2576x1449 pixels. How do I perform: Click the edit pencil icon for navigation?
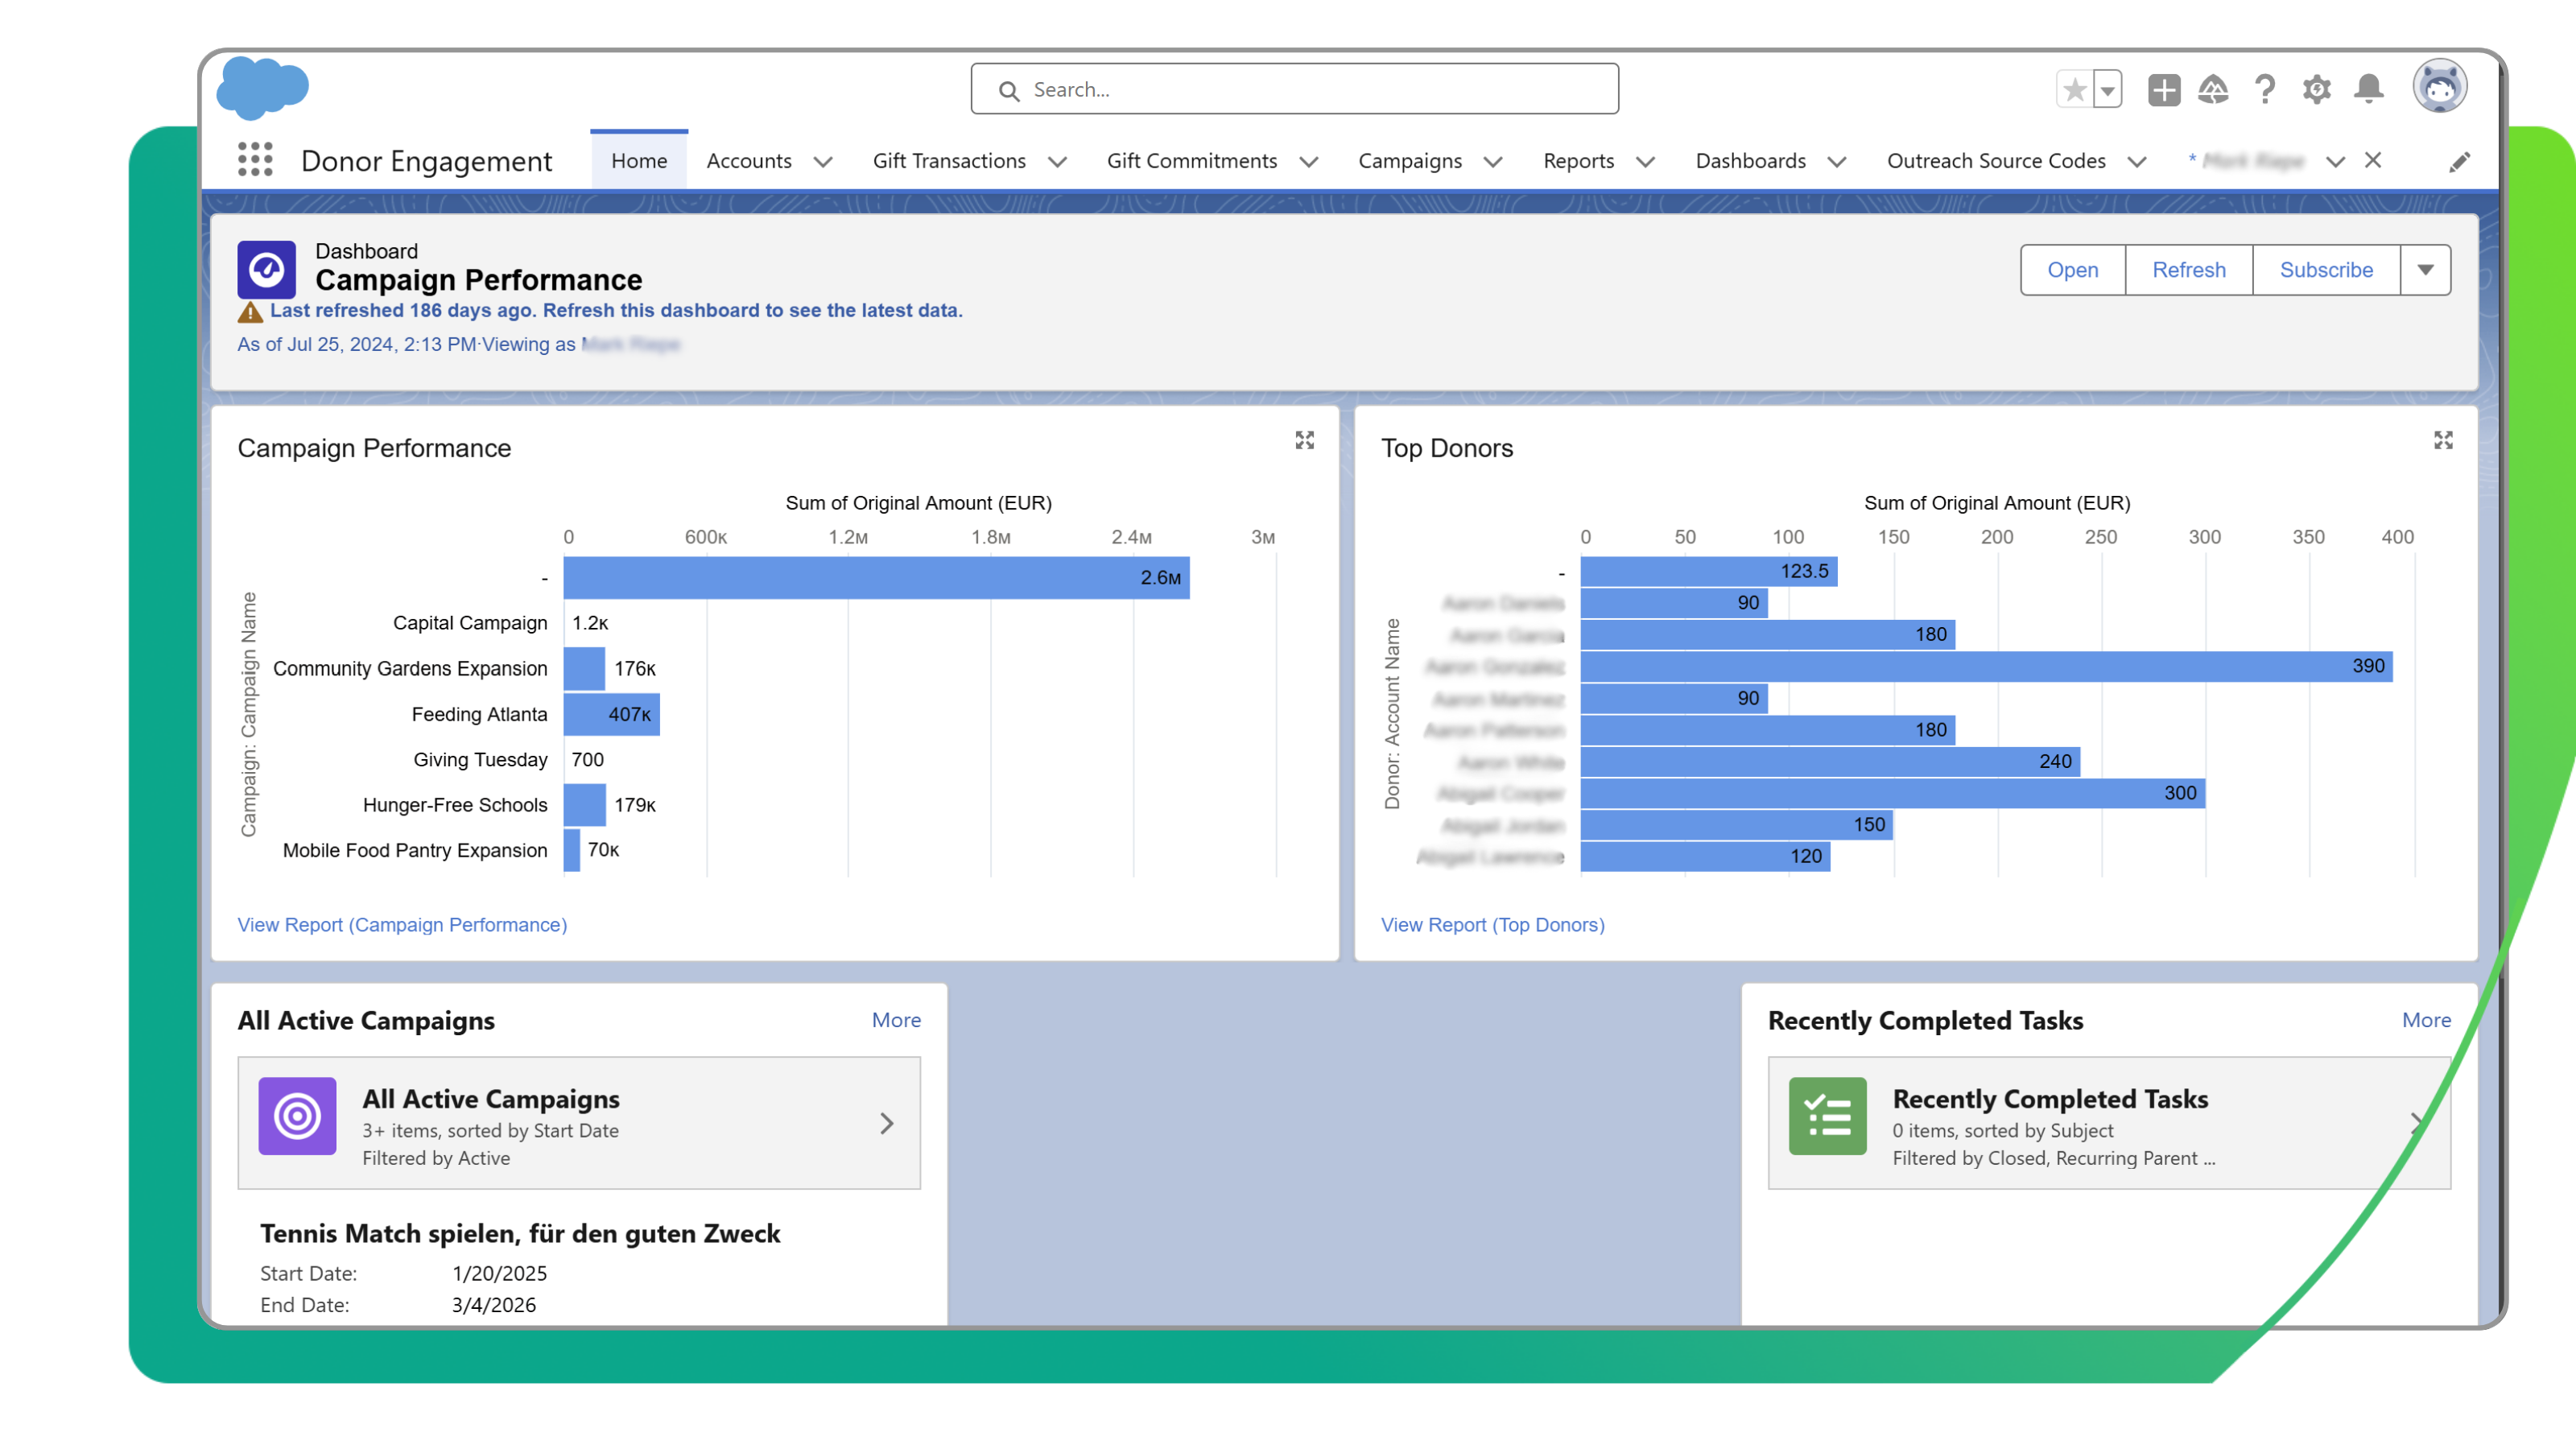coord(2461,161)
